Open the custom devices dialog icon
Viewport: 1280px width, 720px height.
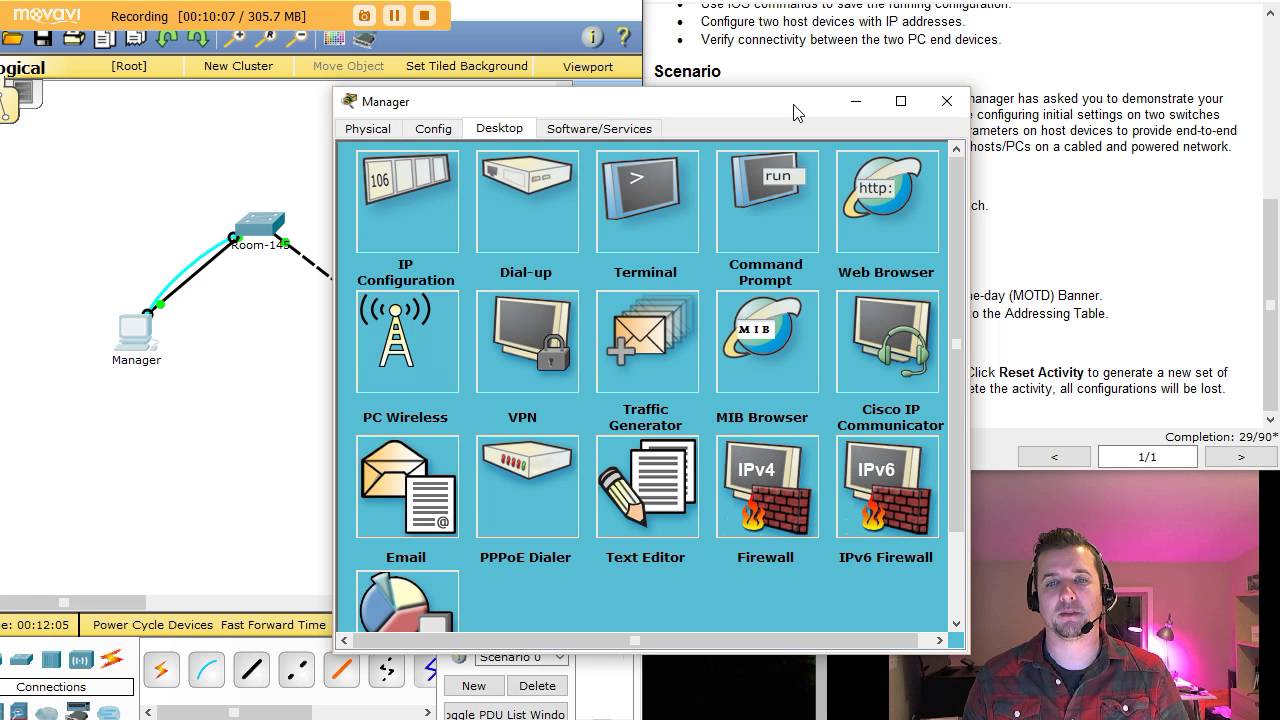(x=365, y=38)
